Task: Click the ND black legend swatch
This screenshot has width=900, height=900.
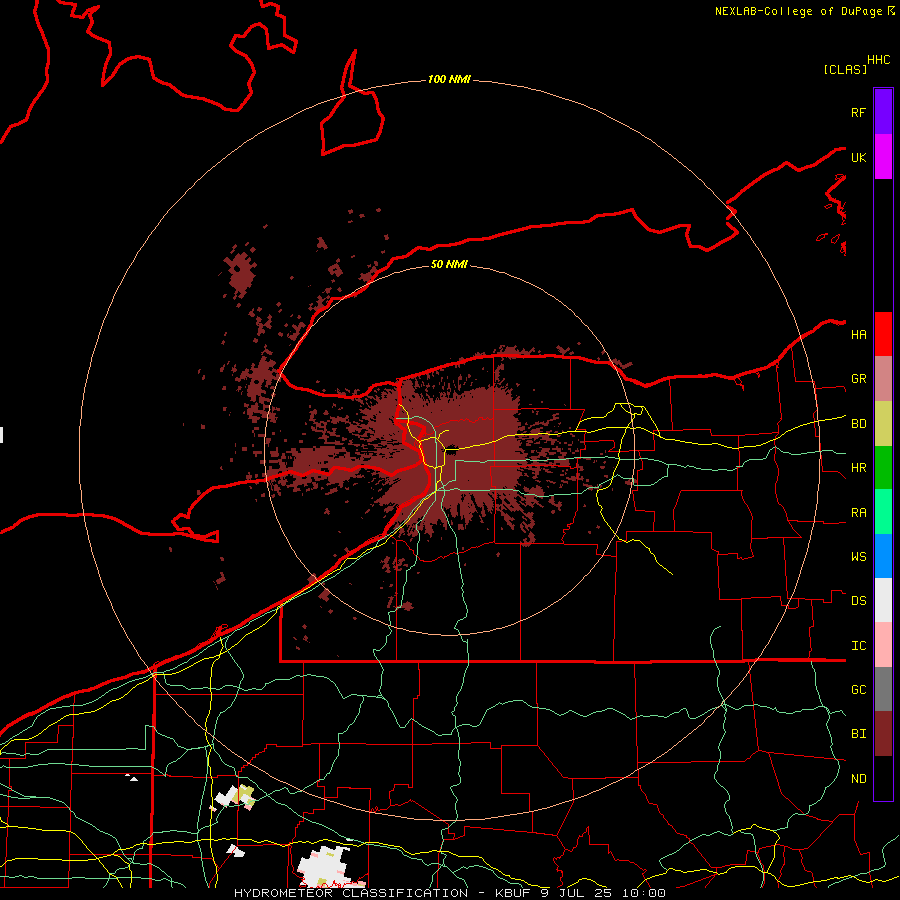Action: click(883, 778)
